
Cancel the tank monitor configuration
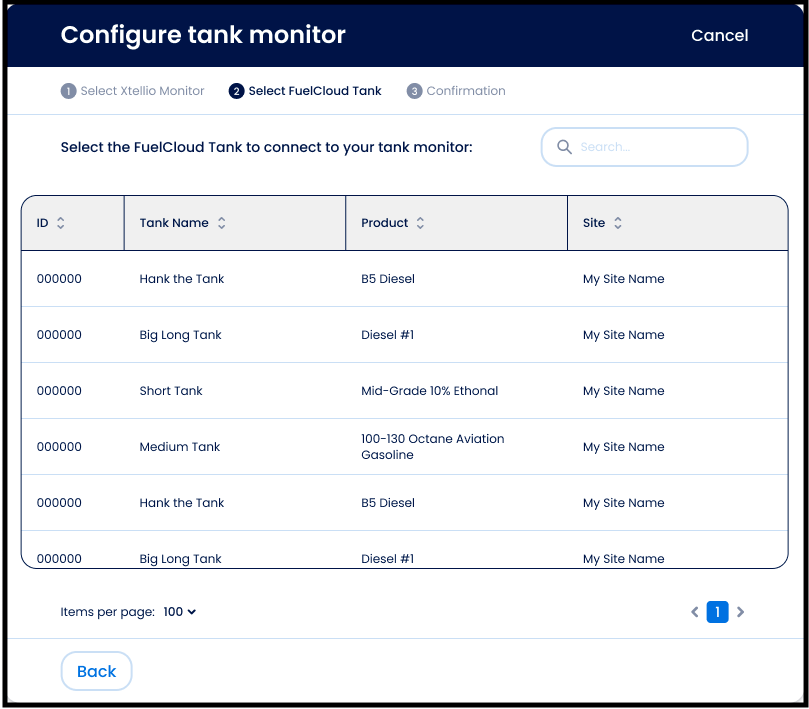719,35
